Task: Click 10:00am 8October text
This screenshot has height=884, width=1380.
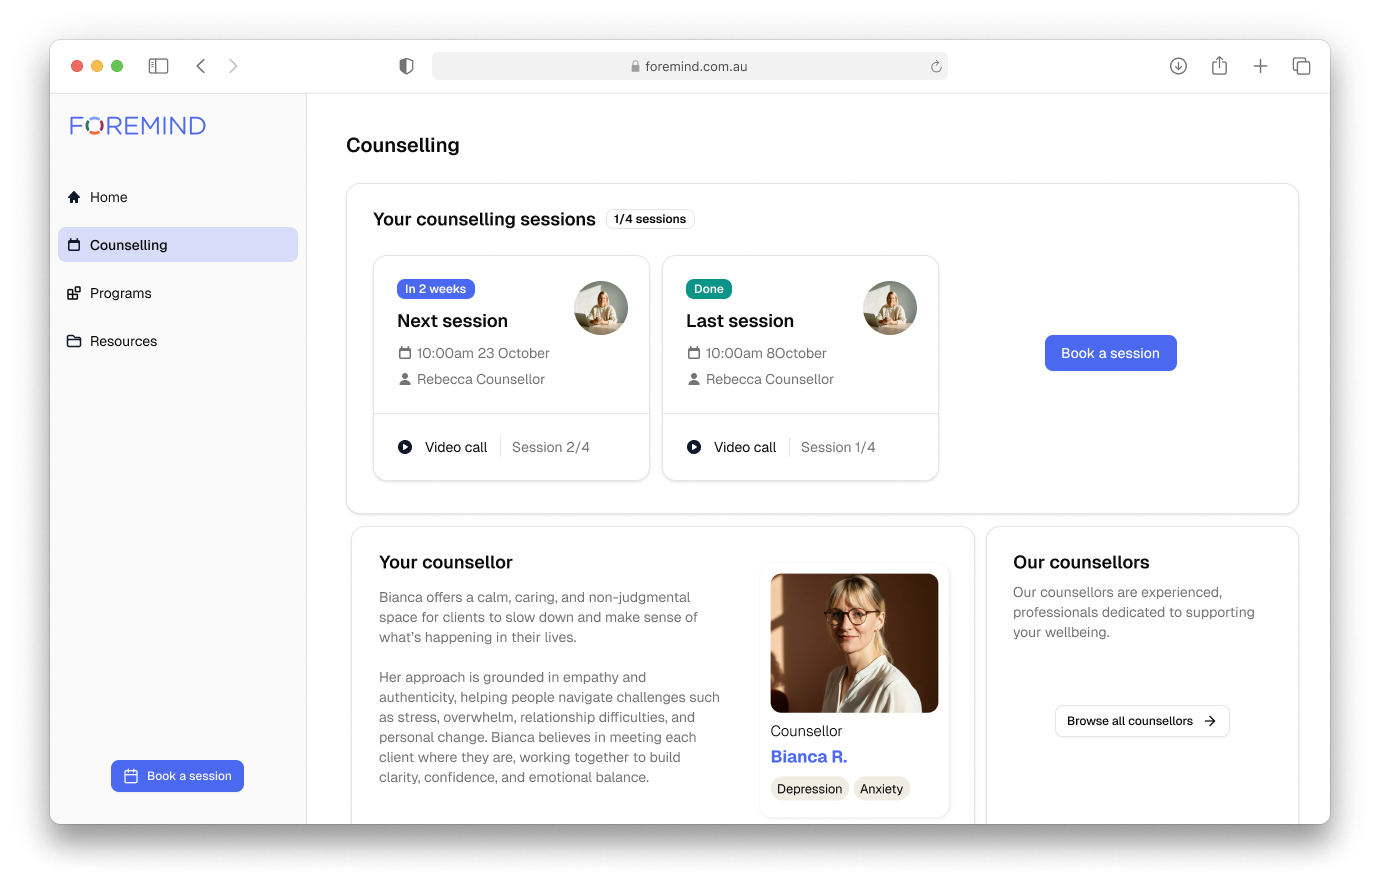Action: coord(766,353)
